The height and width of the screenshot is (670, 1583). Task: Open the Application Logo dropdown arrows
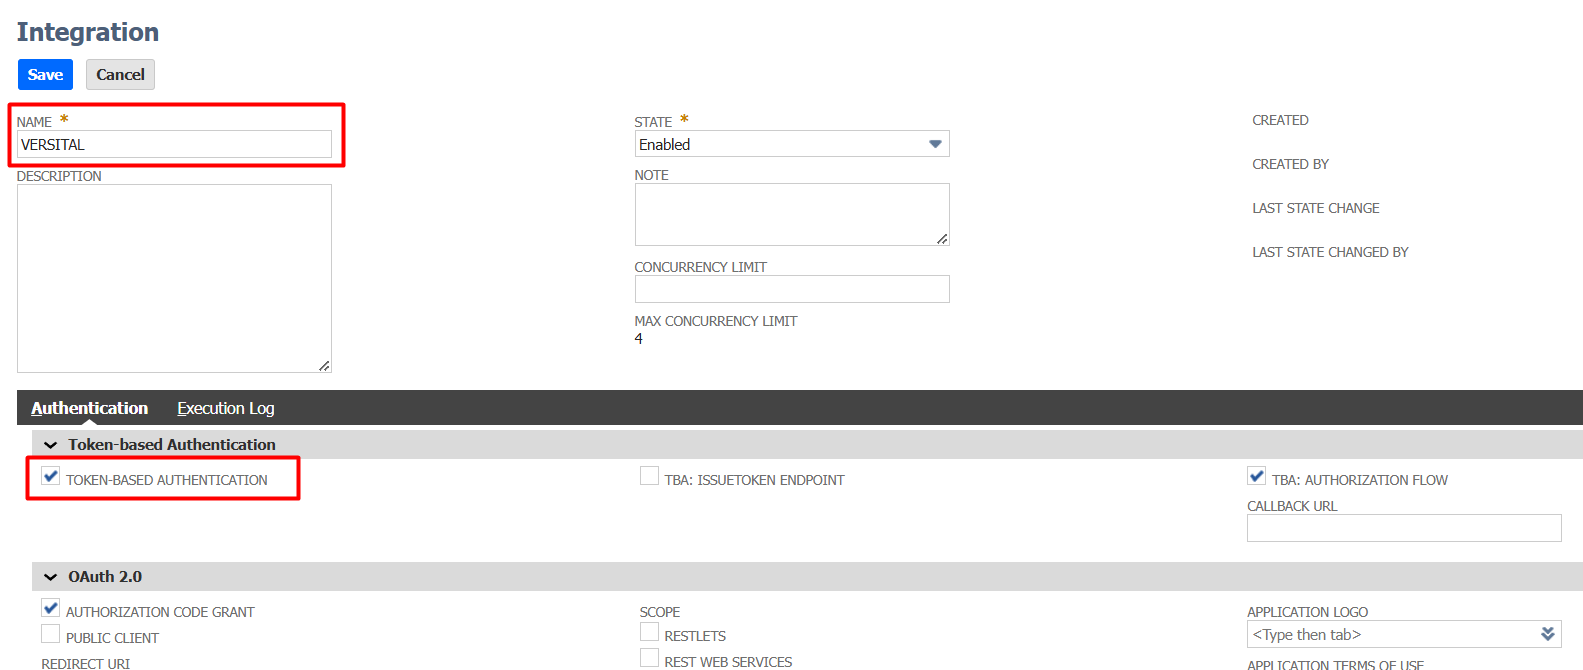(1547, 635)
